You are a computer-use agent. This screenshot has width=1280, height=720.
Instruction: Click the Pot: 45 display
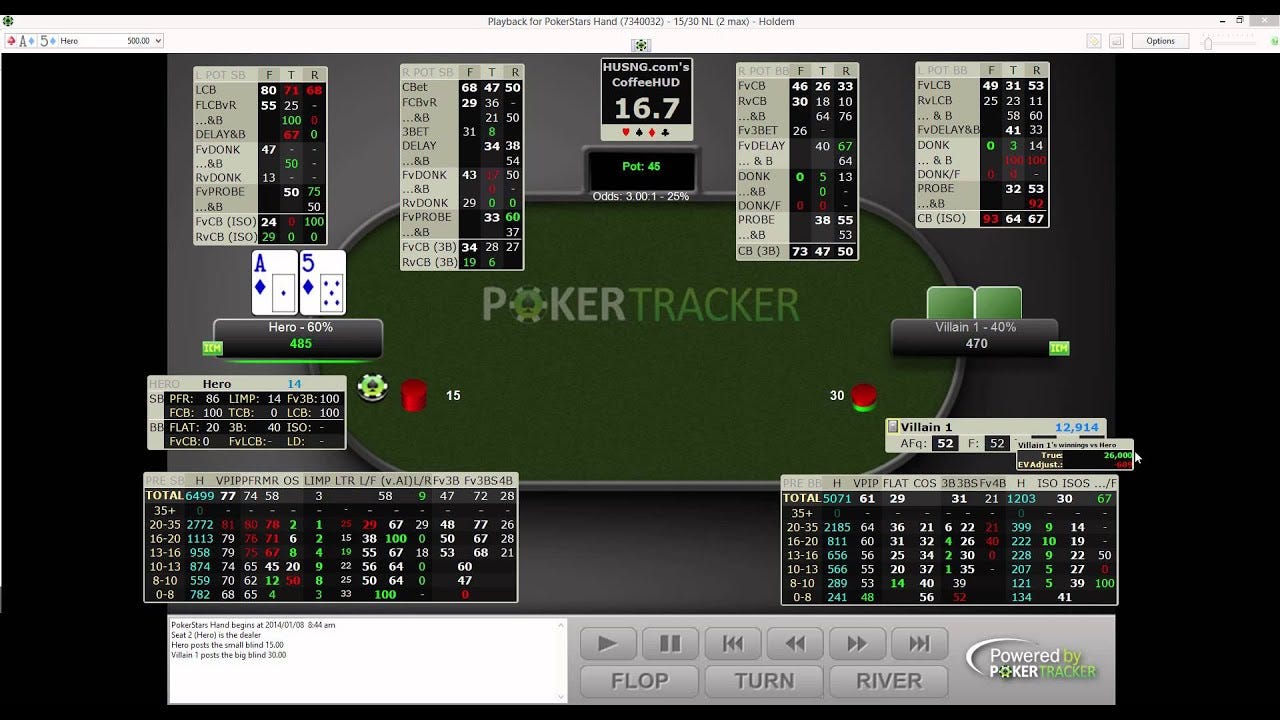click(x=641, y=168)
